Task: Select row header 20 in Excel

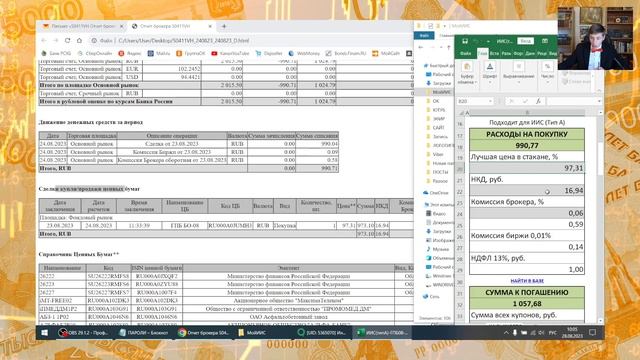Action: click(460, 169)
